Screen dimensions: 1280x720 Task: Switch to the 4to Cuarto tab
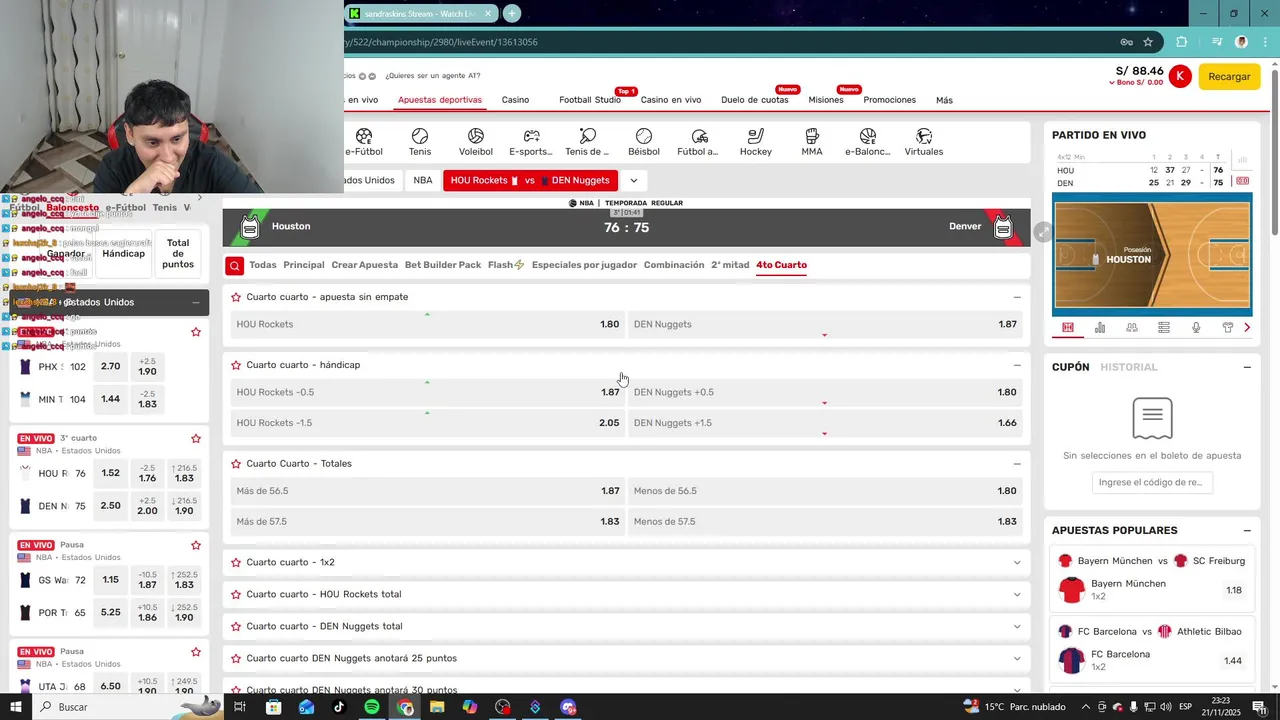coord(781,265)
